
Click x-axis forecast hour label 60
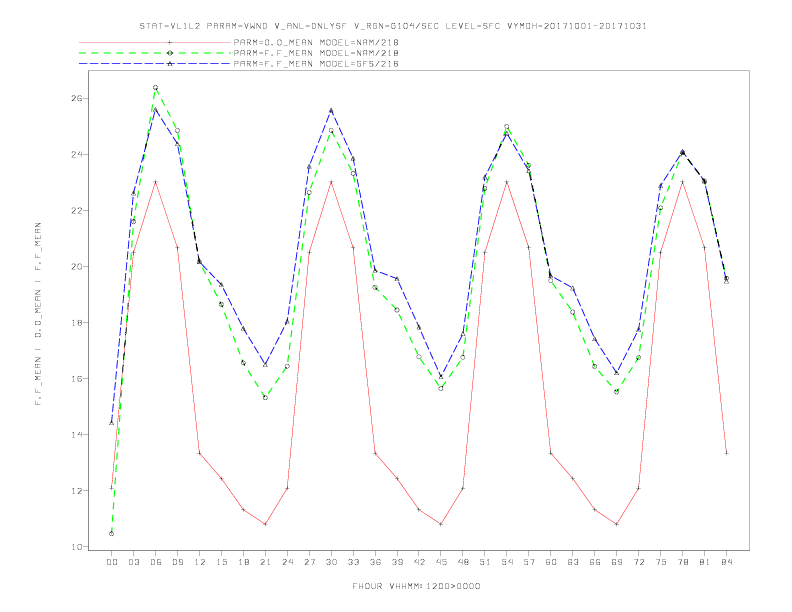tap(551, 562)
